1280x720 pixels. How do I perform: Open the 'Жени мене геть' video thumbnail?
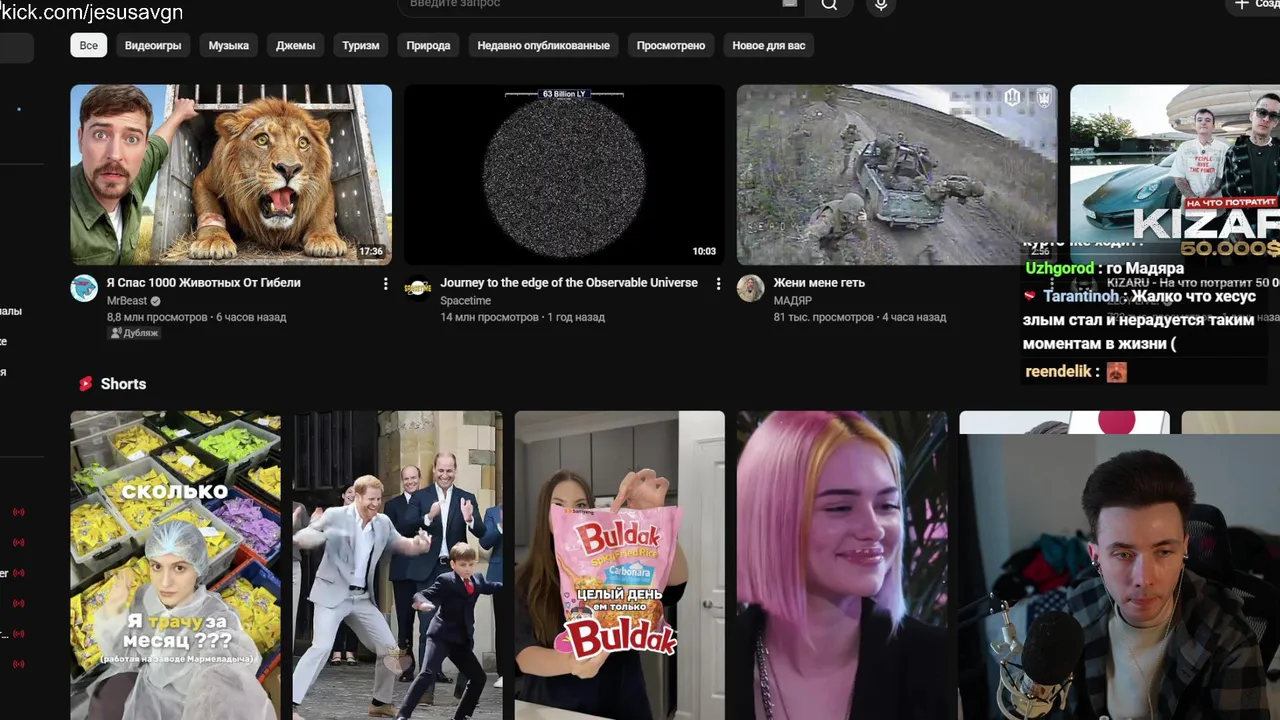tap(897, 174)
